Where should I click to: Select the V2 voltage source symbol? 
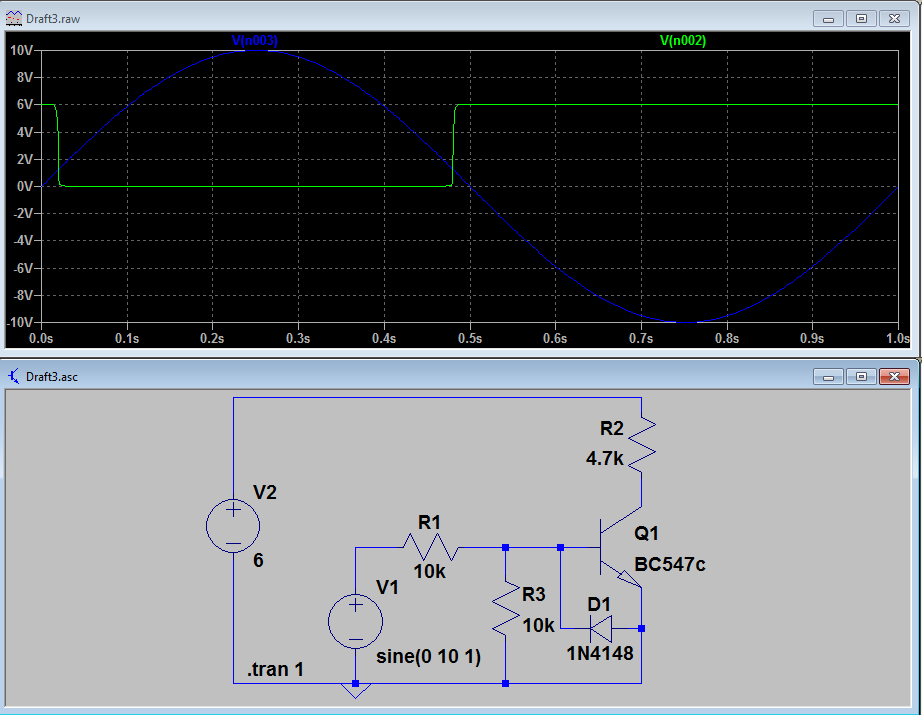[x=233, y=526]
